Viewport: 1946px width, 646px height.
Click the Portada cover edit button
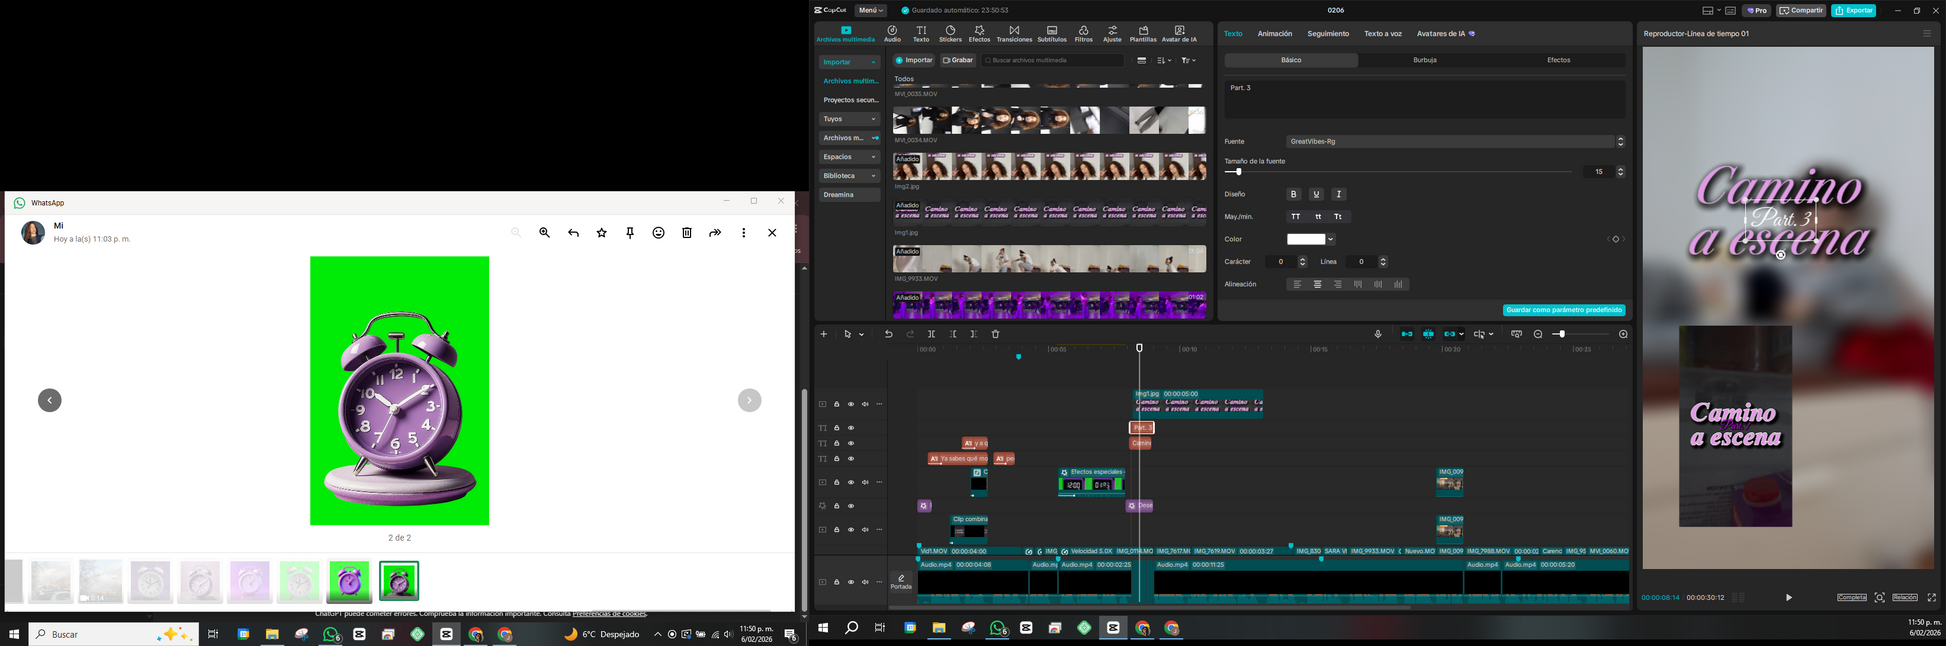(901, 581)
